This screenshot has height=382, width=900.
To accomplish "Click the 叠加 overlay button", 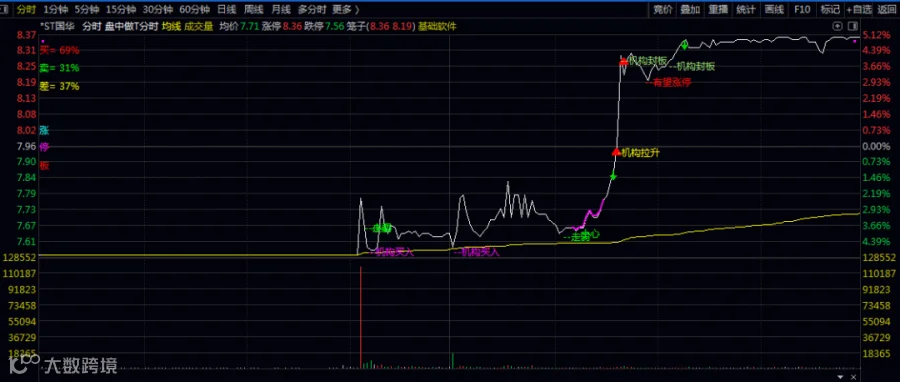I will pyautogui.click(x=690, y=9).
